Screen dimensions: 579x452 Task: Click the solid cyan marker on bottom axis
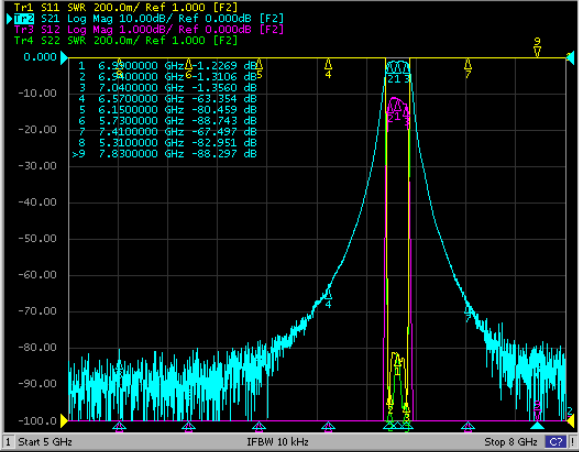[x=537, y=426]
